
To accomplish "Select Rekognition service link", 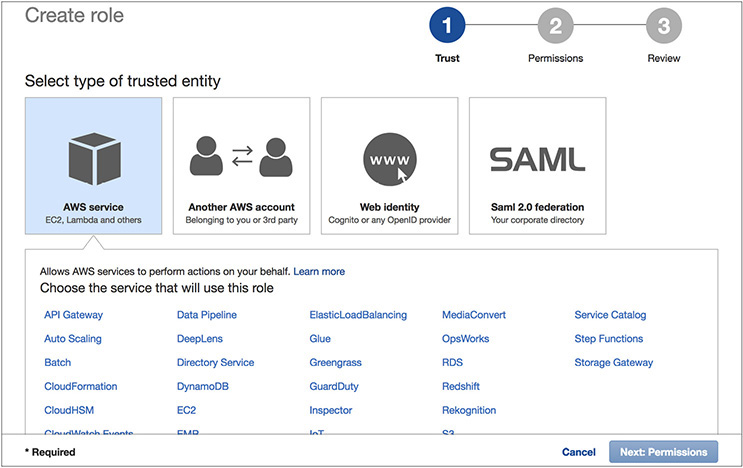I will pos(469,410).
